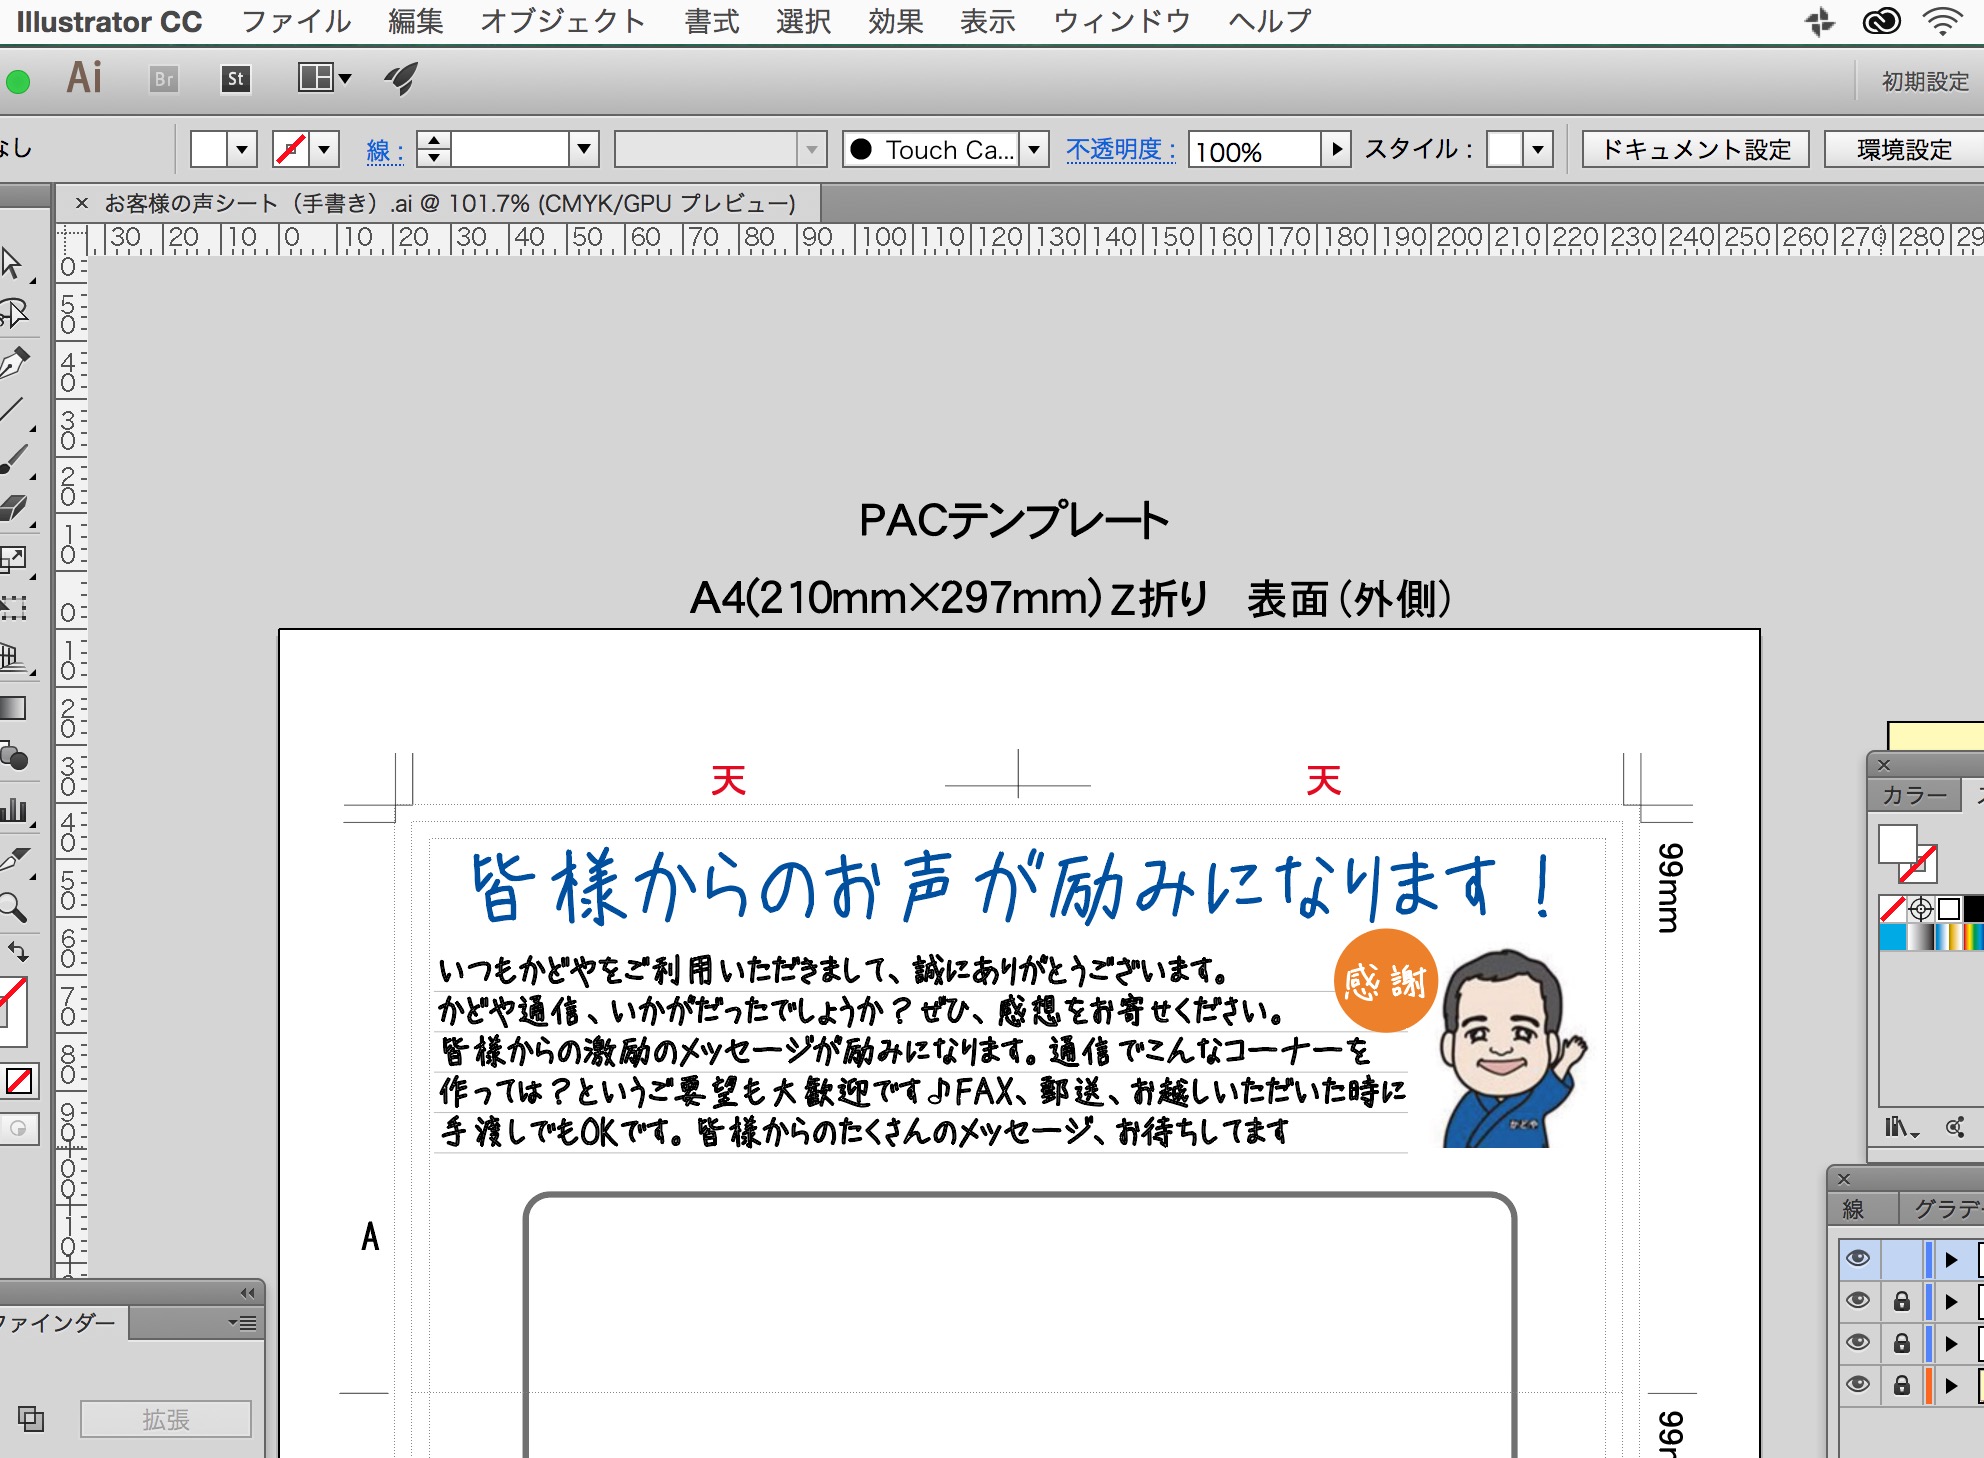Click the 線 link in control bar
Image resolution: width=1984 pixels, height=1458 pixels.
click(x=385, y=150)
